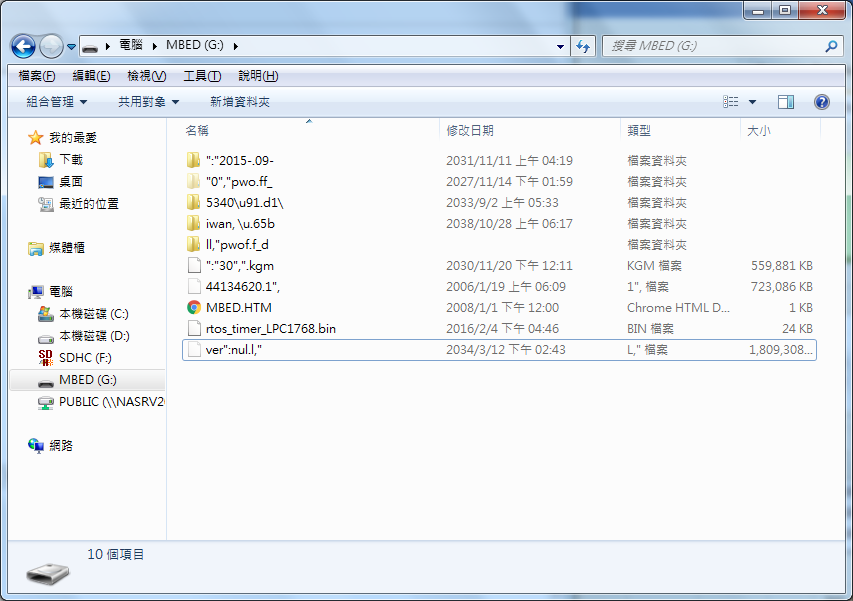Toggle the preview pane button
The image size is (853, 601).
tap(786, 102)
